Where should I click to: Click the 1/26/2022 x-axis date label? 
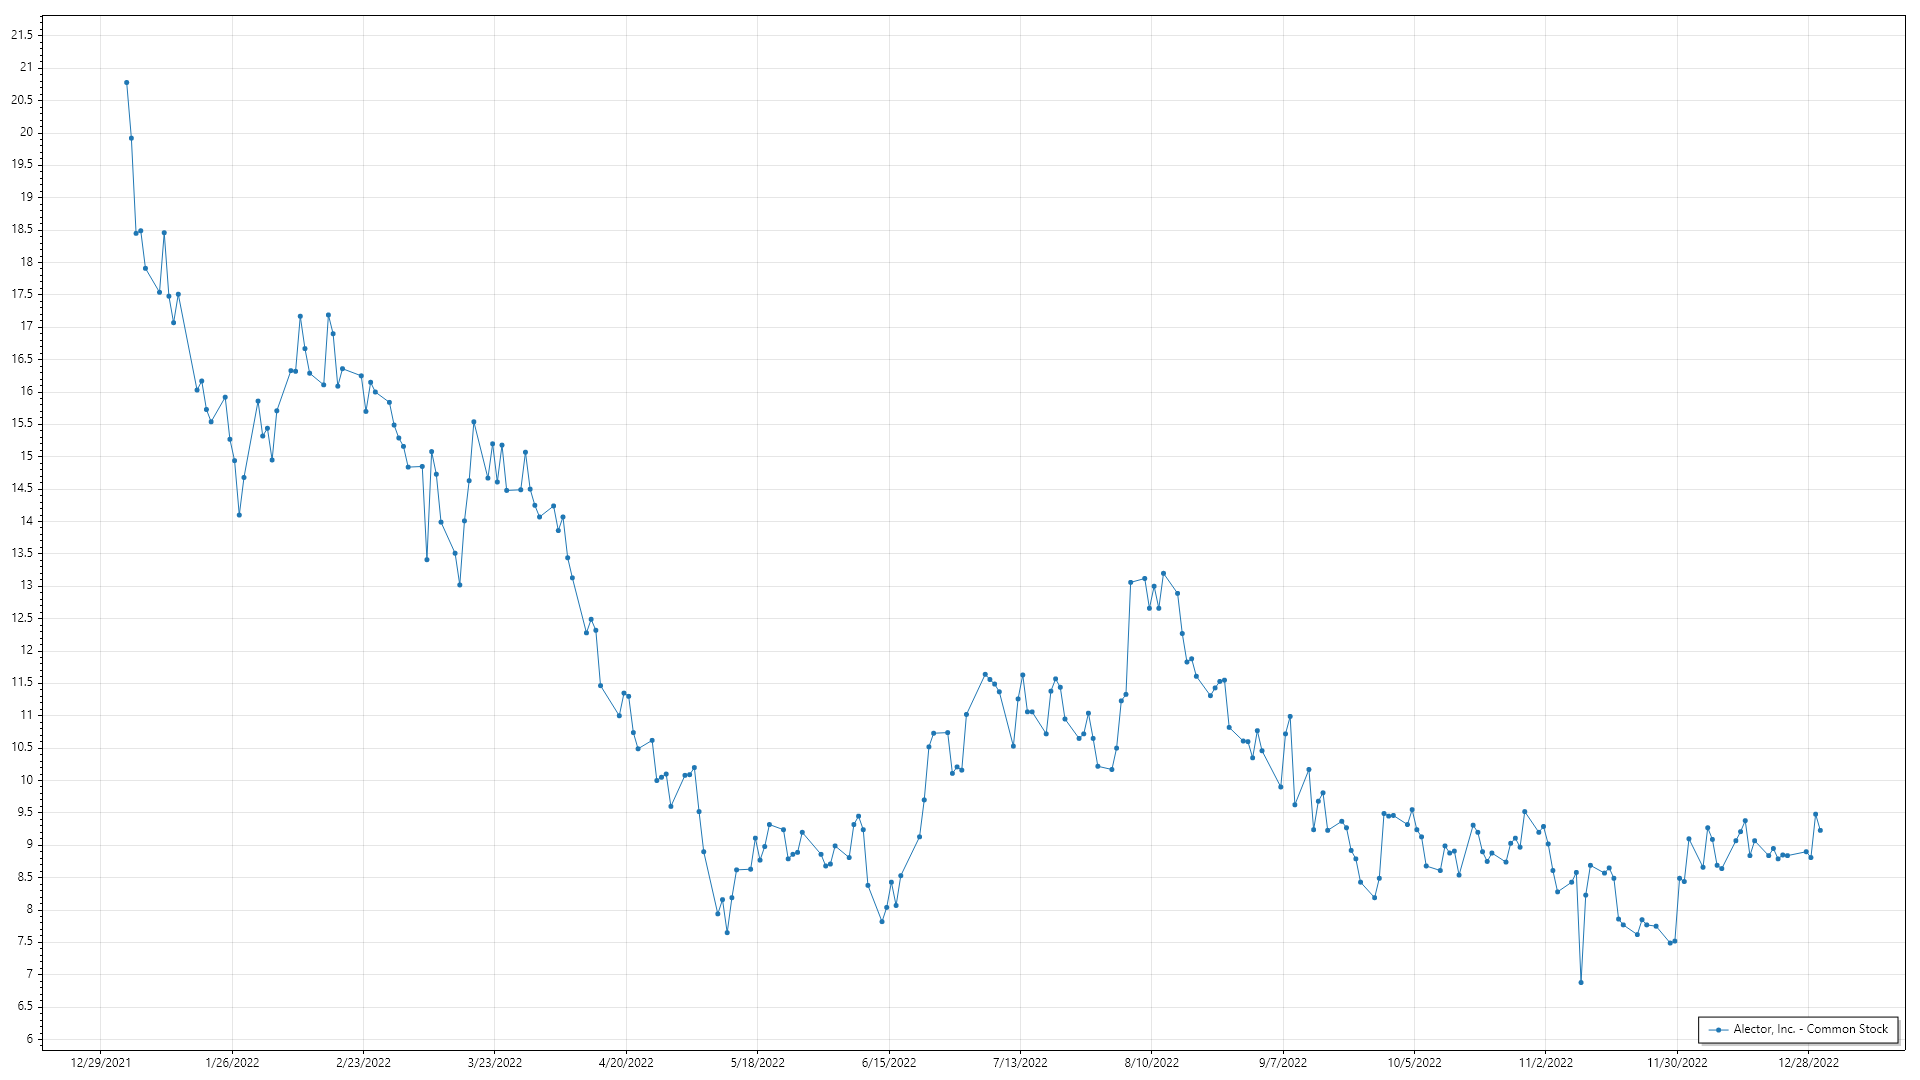[232, 1063]
